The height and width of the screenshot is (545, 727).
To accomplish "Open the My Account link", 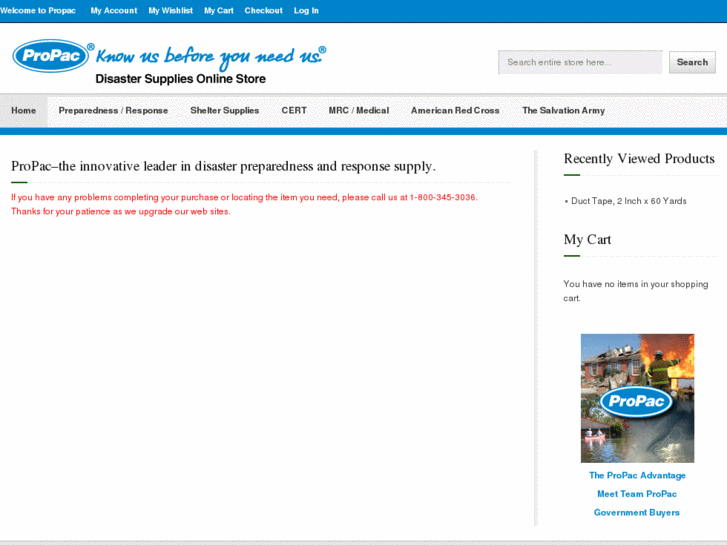I will [x=114, y=11].
